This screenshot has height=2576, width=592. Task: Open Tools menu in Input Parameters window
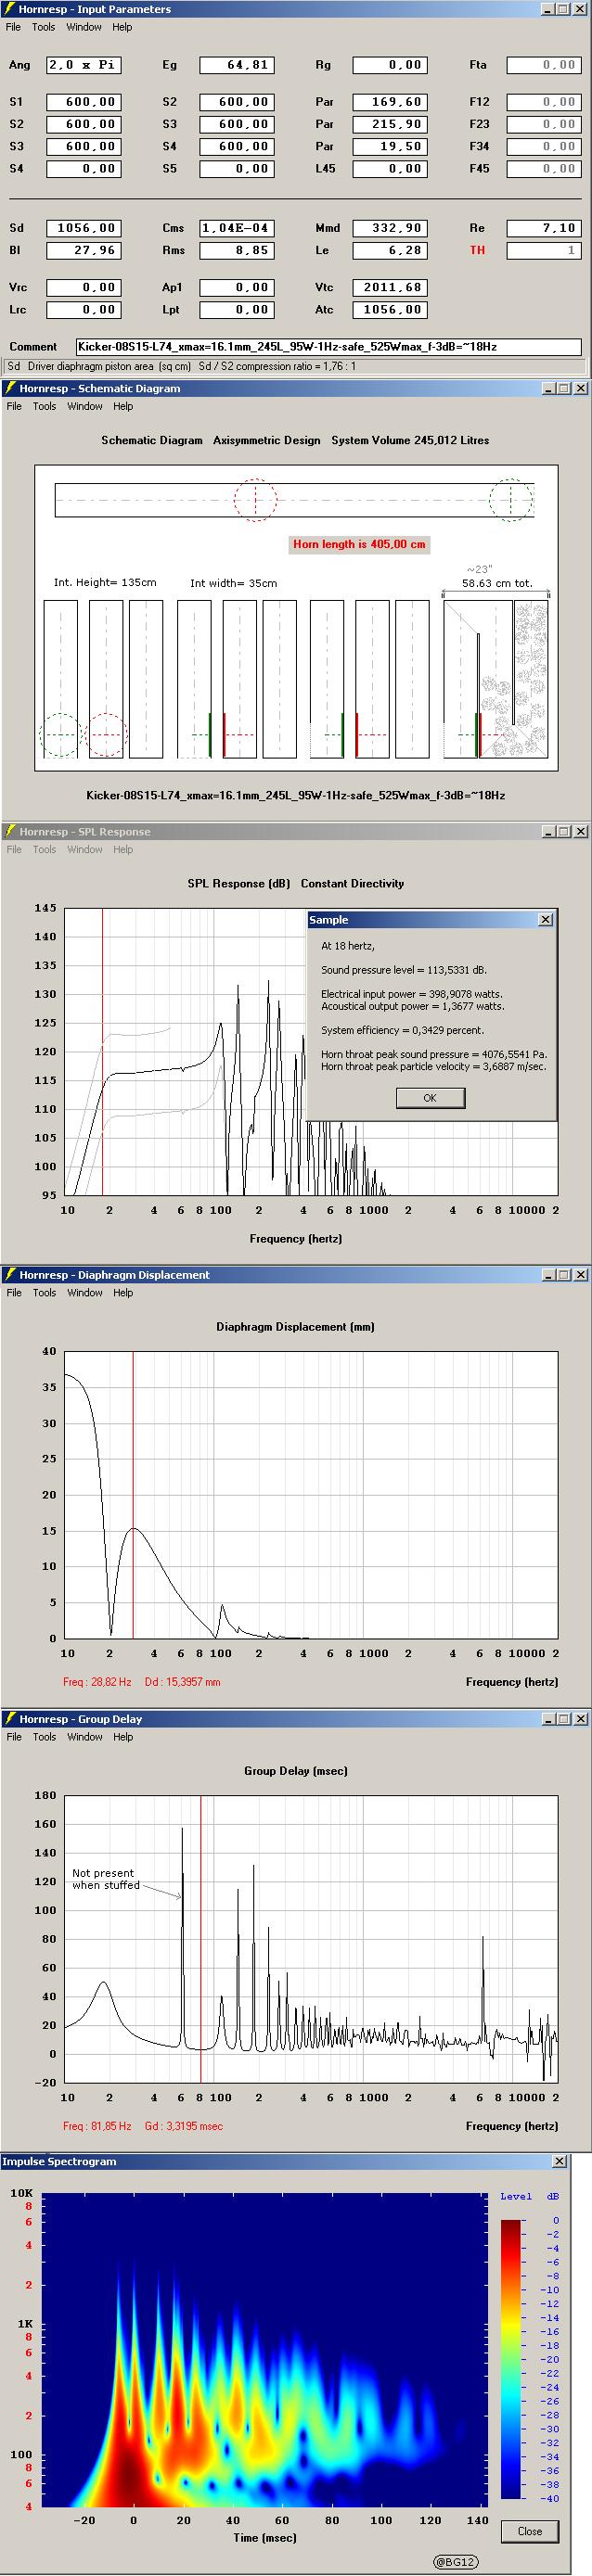[x=43, y=27]
